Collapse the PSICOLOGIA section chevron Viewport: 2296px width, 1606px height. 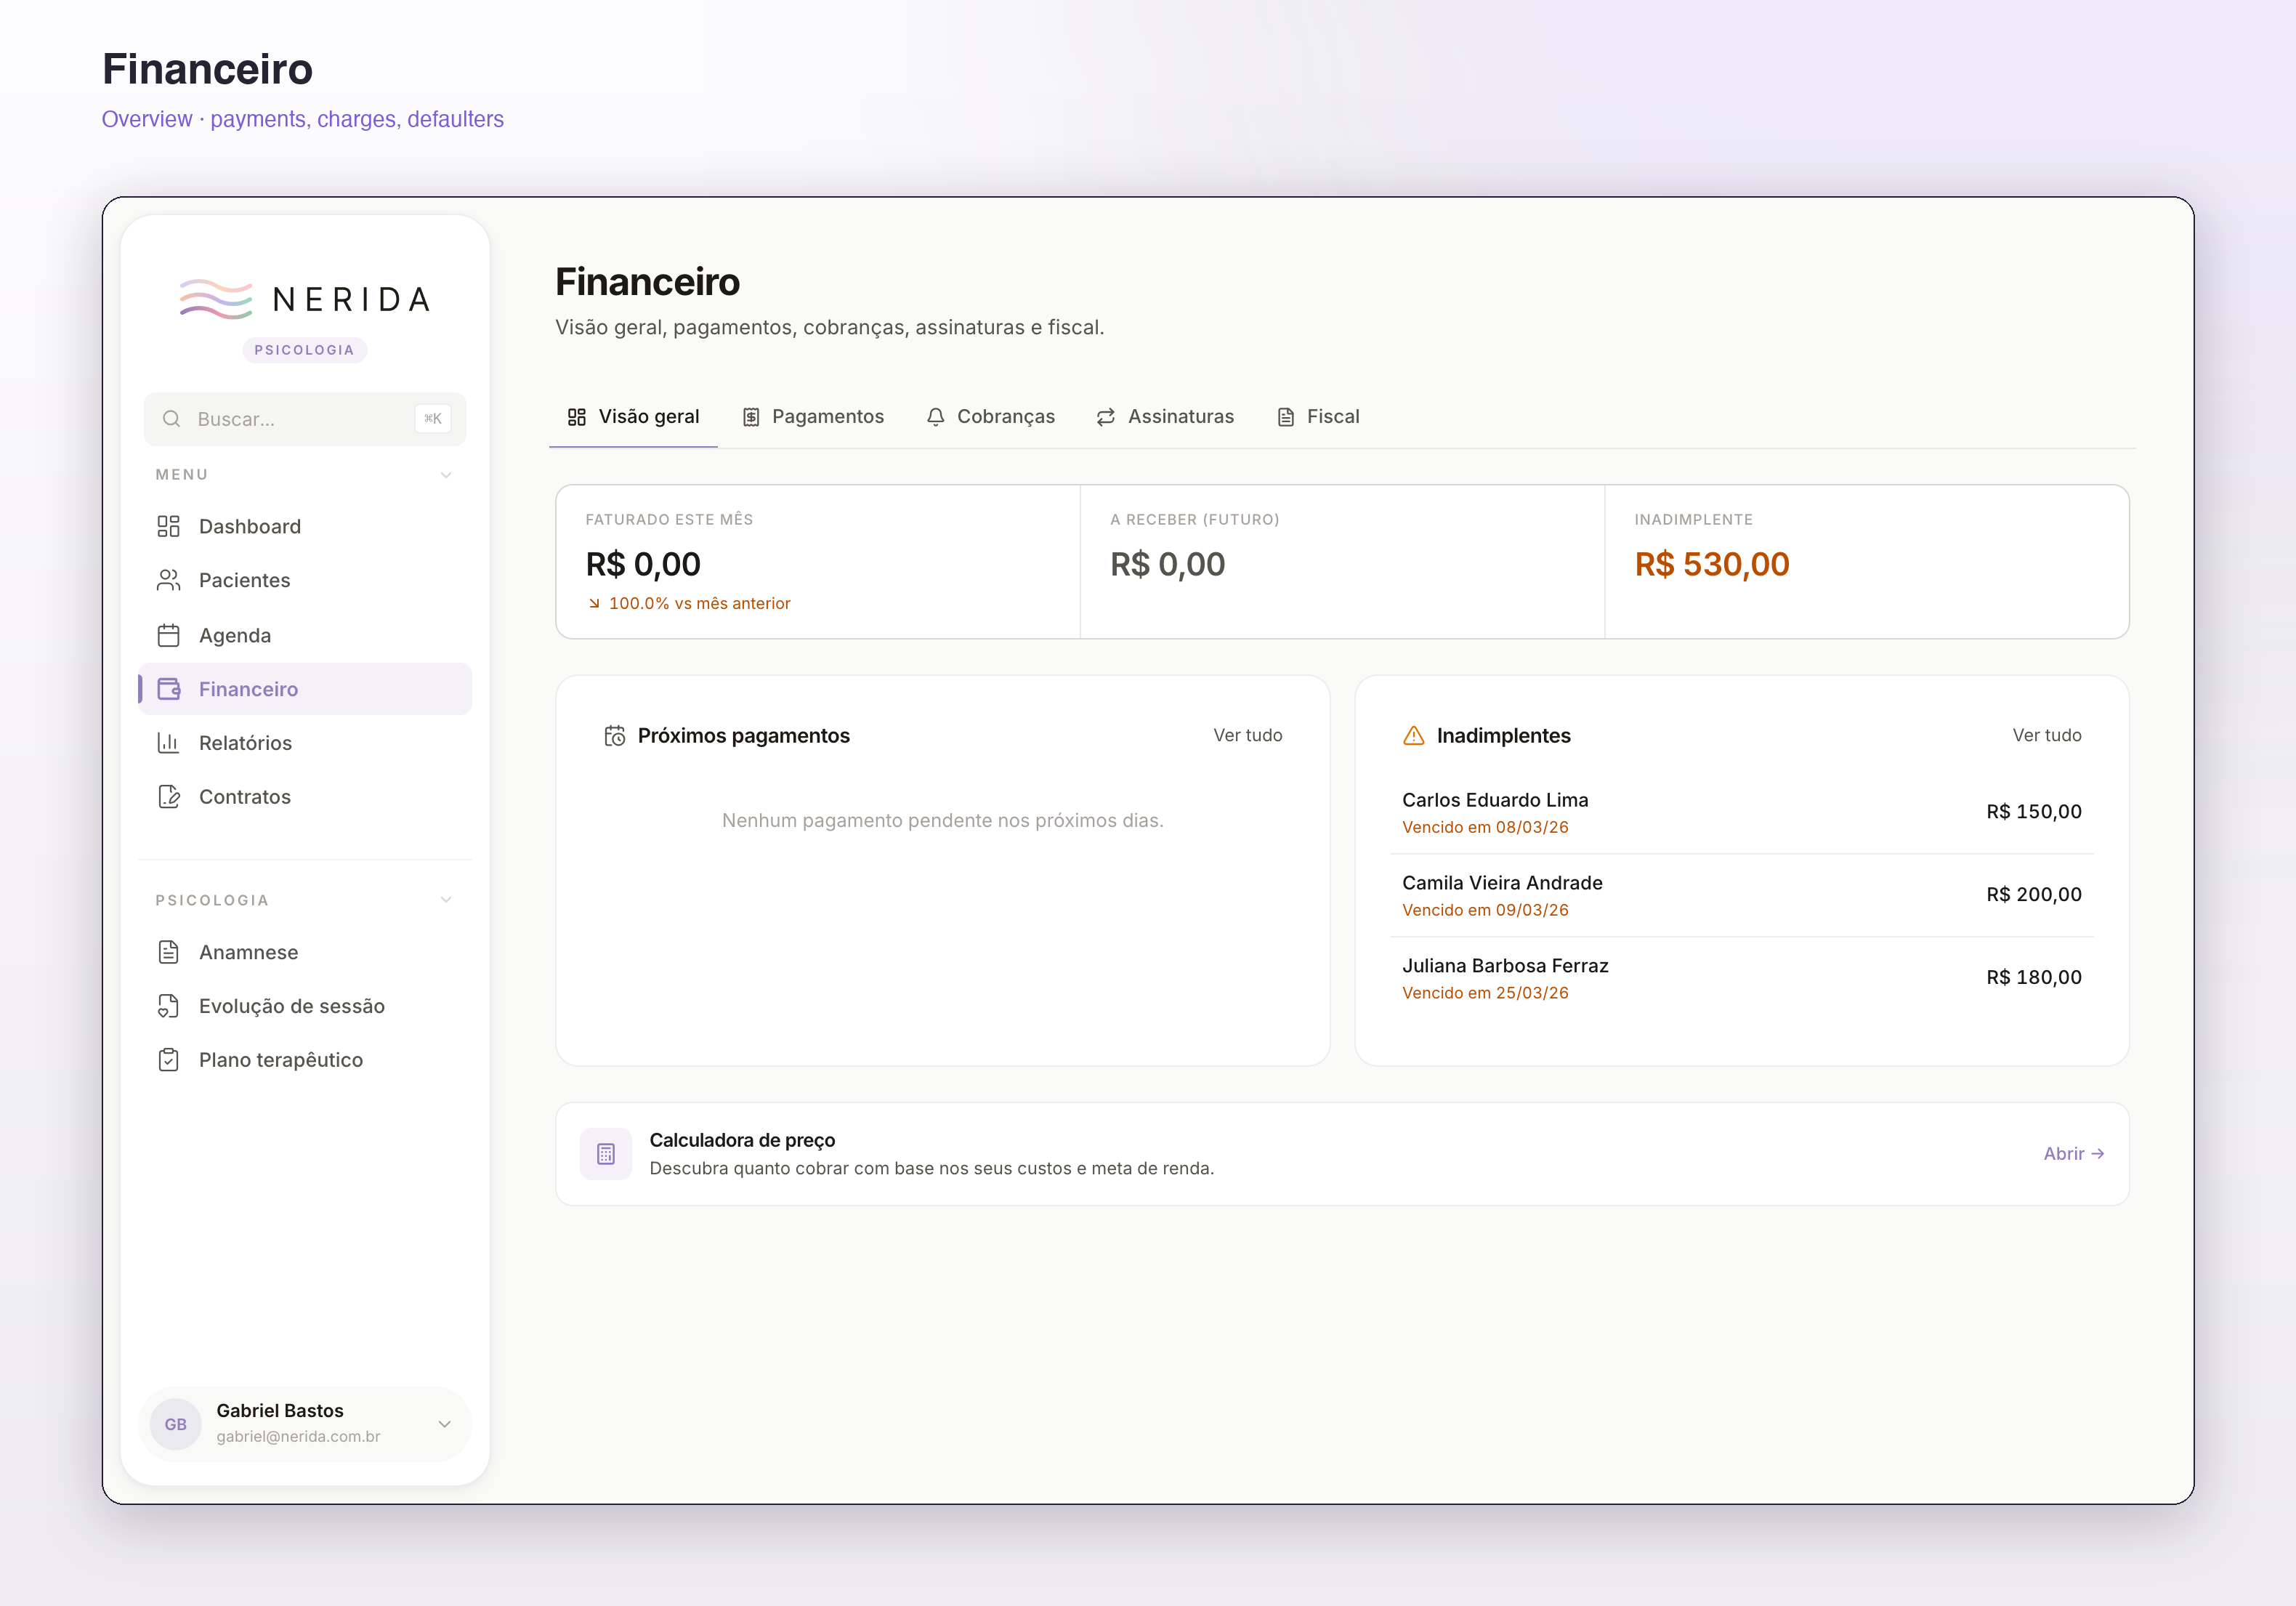coord(446,900)
